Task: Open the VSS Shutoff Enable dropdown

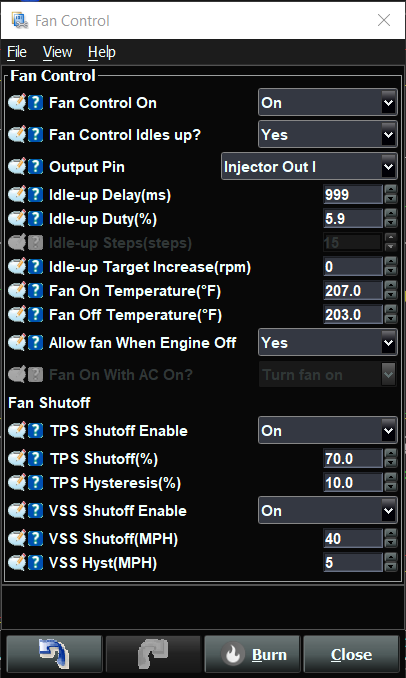Action: pyautogui.click(x=328, y=511)
